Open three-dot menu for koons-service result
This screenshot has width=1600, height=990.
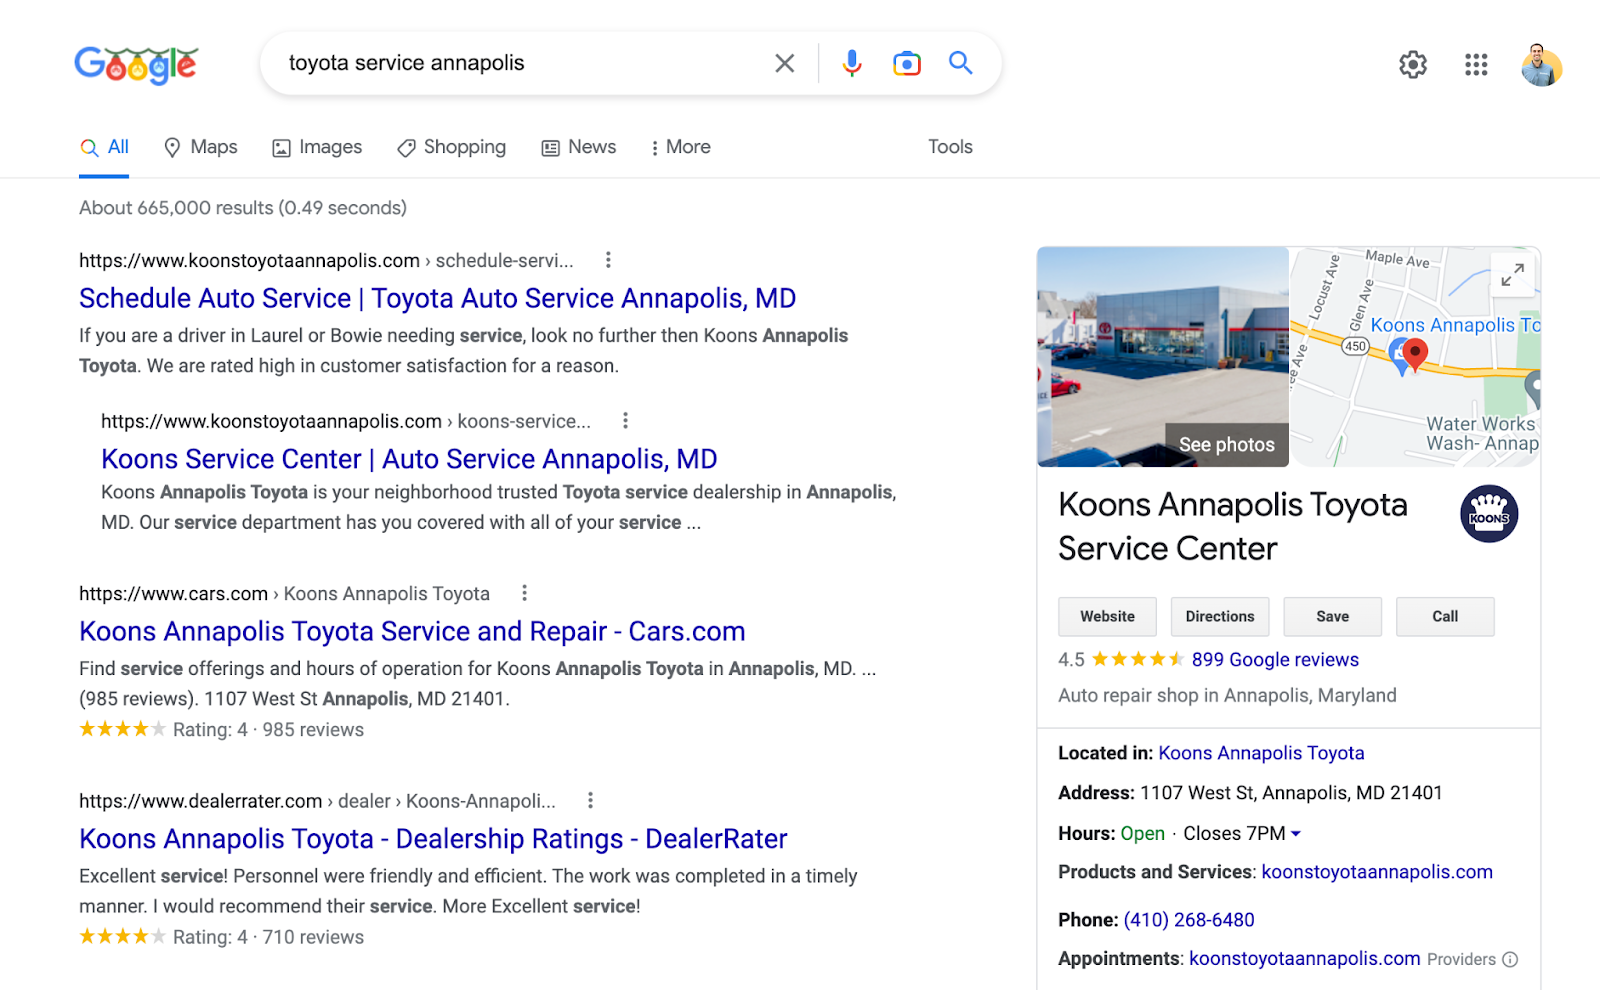626,421
